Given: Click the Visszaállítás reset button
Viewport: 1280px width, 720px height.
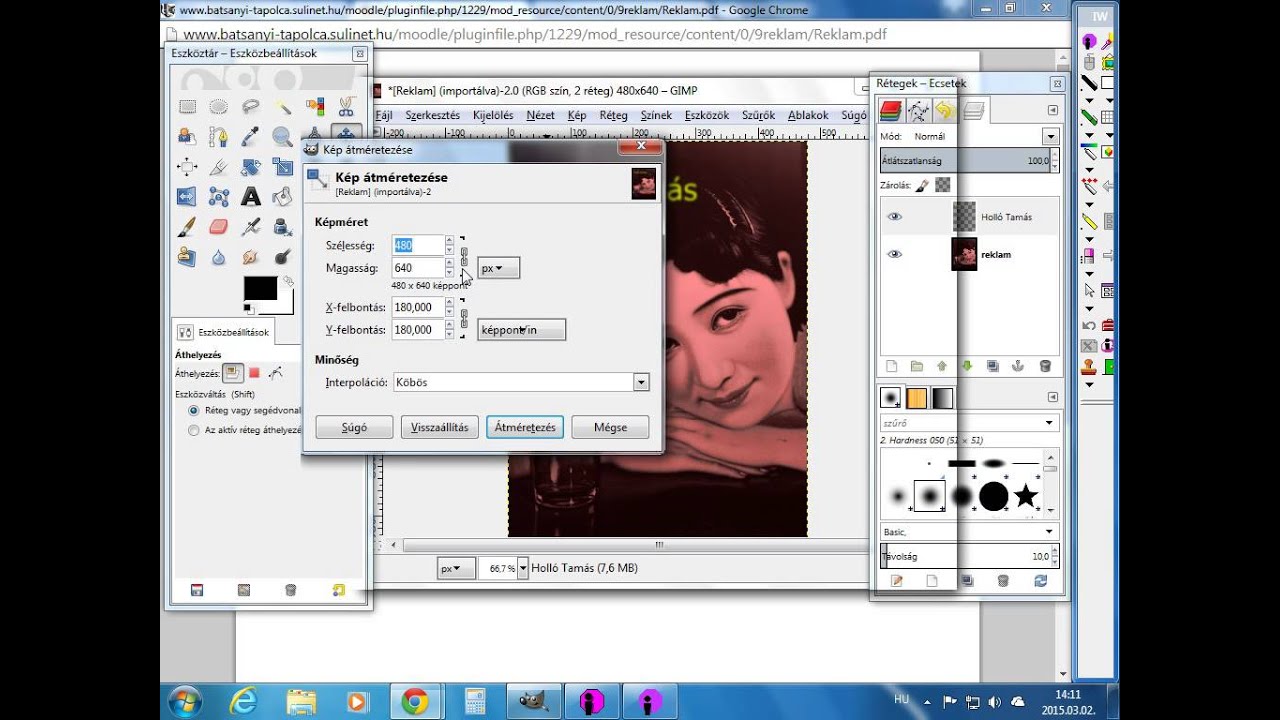Looking at the screenshot, I should (x=440, y=427).
